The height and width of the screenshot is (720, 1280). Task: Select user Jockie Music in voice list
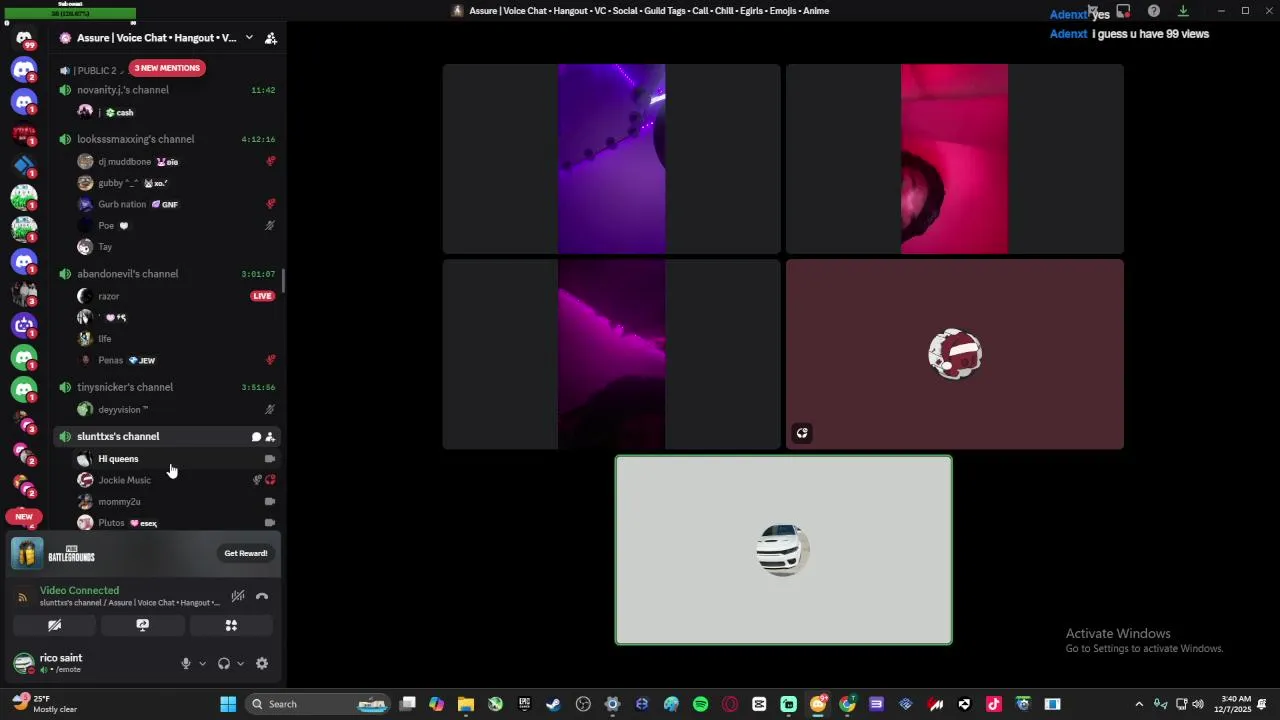tap(176, 480)
